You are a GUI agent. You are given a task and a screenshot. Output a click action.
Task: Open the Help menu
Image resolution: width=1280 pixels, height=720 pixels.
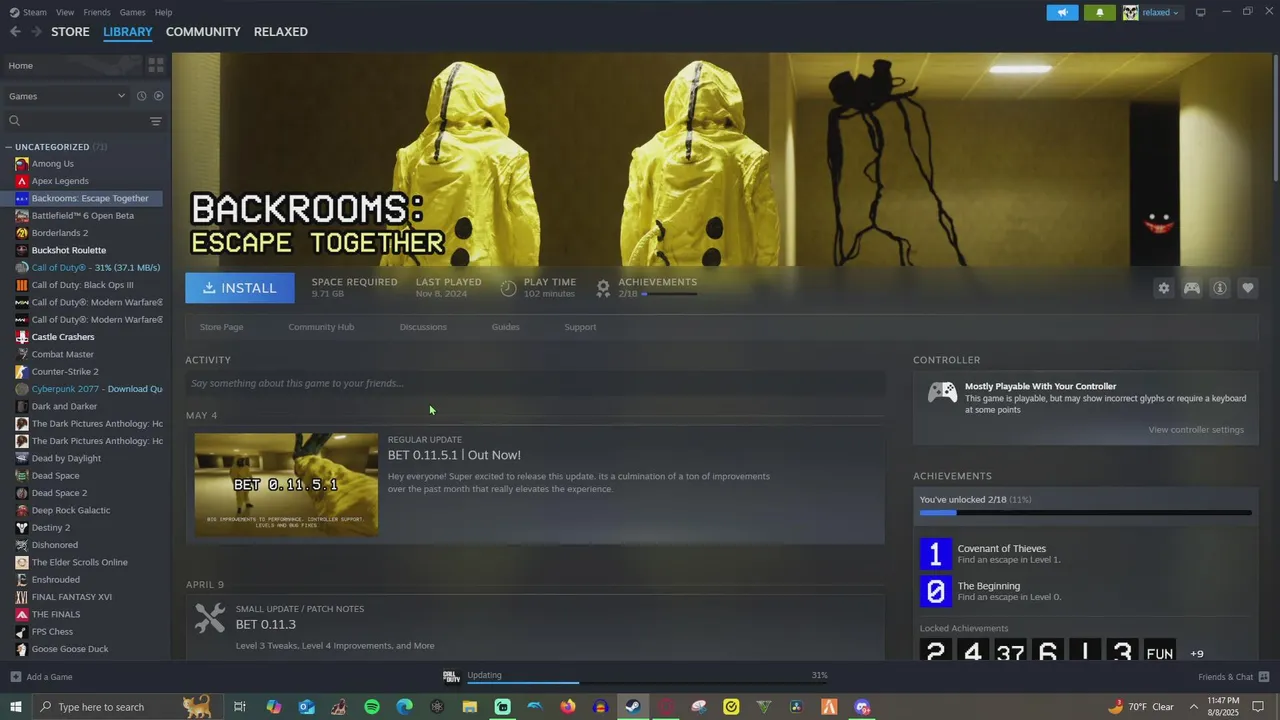pyautogui.click(x=163, y=12)
